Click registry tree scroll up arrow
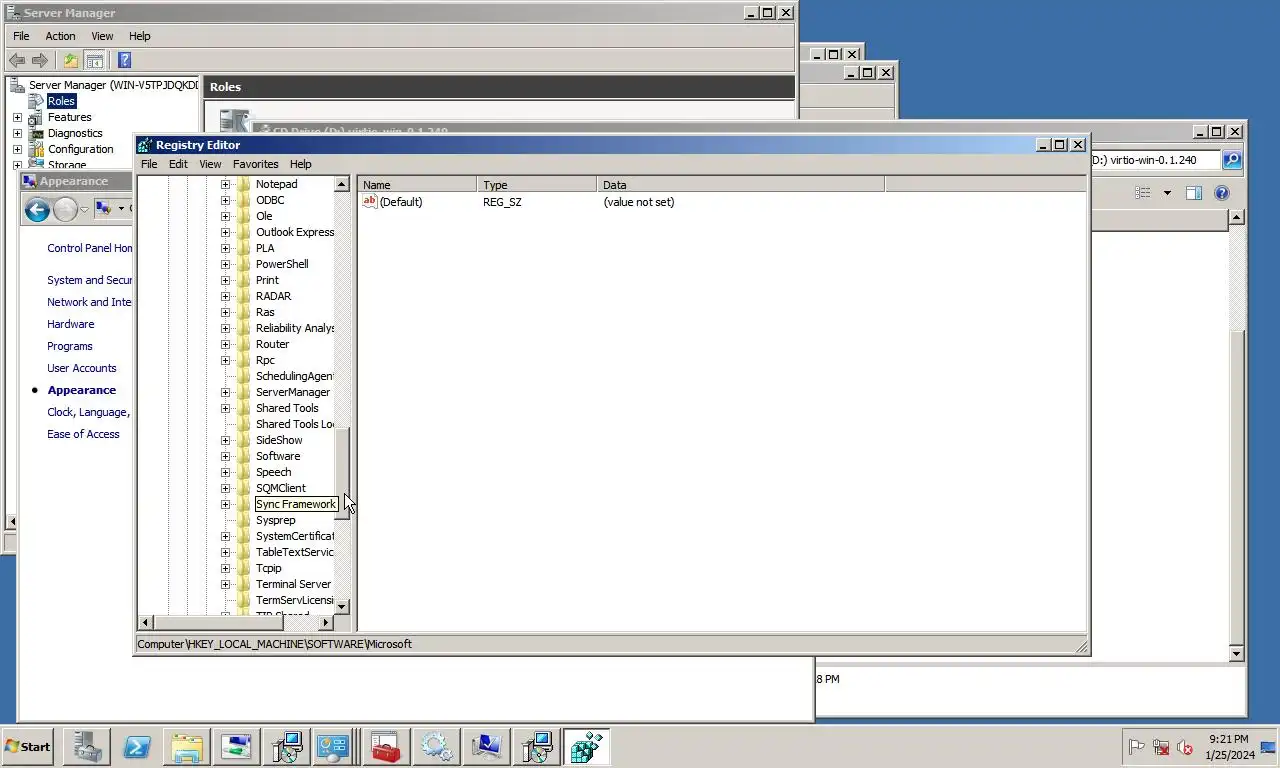 (342, 184)
